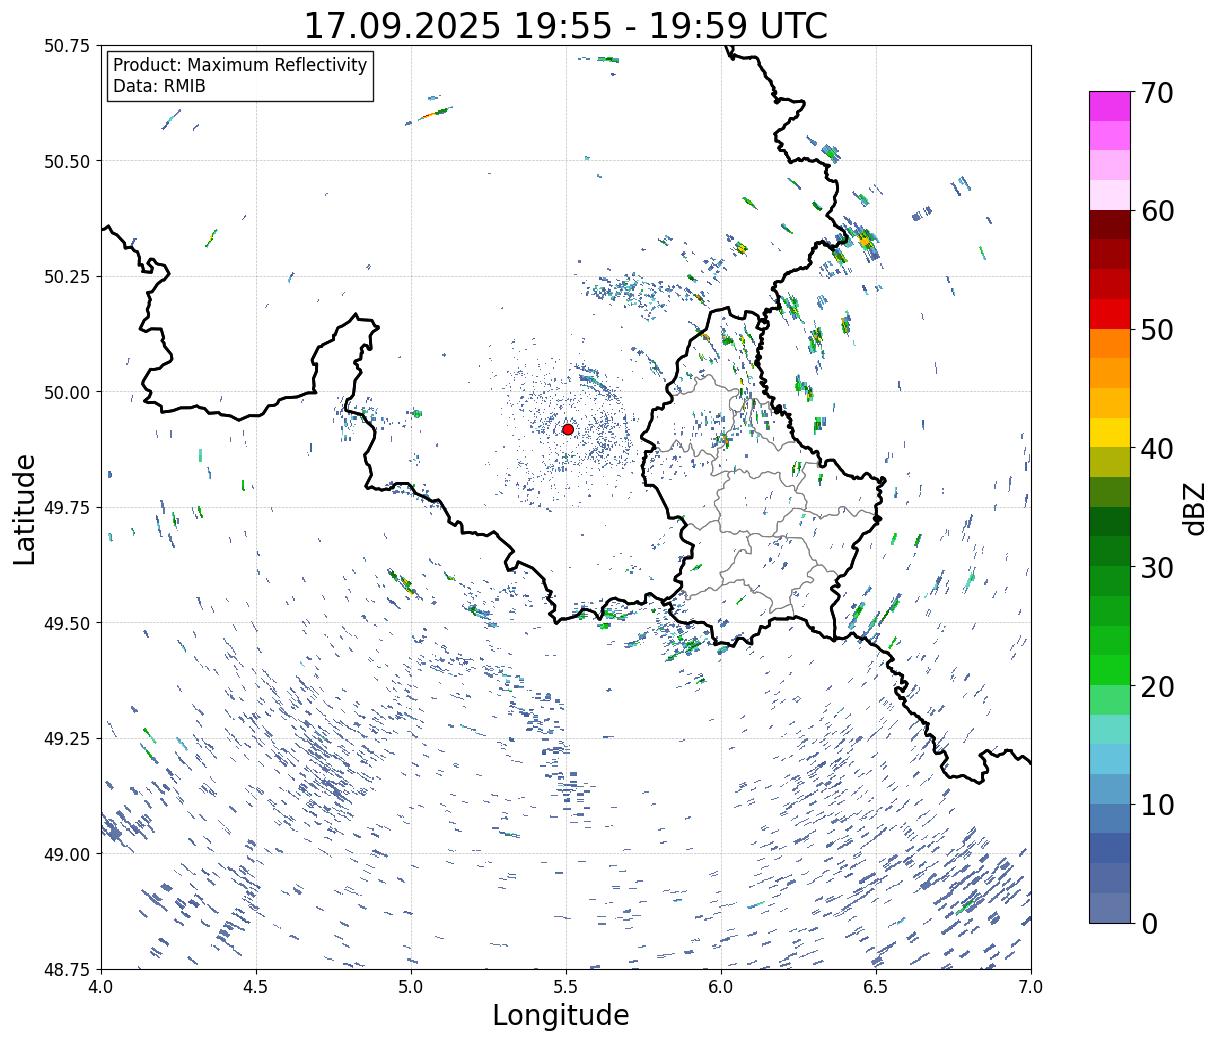The height and width of the screenshot is (1040, 1219).
Task: Click the 60 tick label on the colorbar
Action: pos(1157,211)
